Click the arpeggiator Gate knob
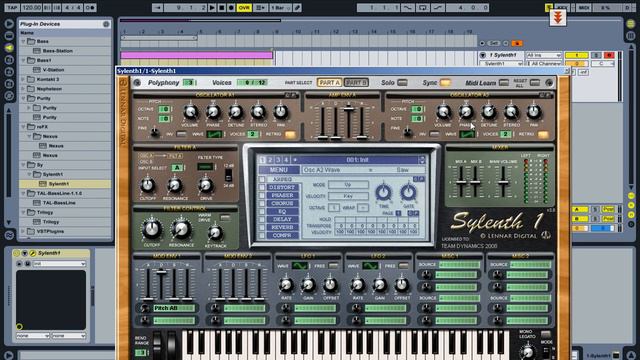This screenshot has width=640, height=360. coord(409,192)
